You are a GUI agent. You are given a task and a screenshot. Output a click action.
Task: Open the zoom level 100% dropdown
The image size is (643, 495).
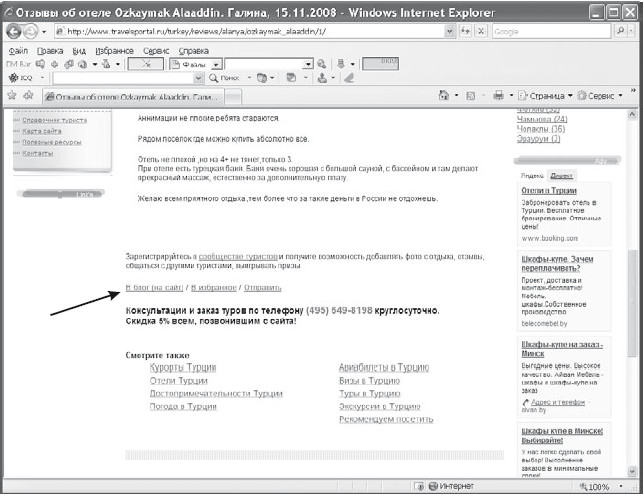604,487
